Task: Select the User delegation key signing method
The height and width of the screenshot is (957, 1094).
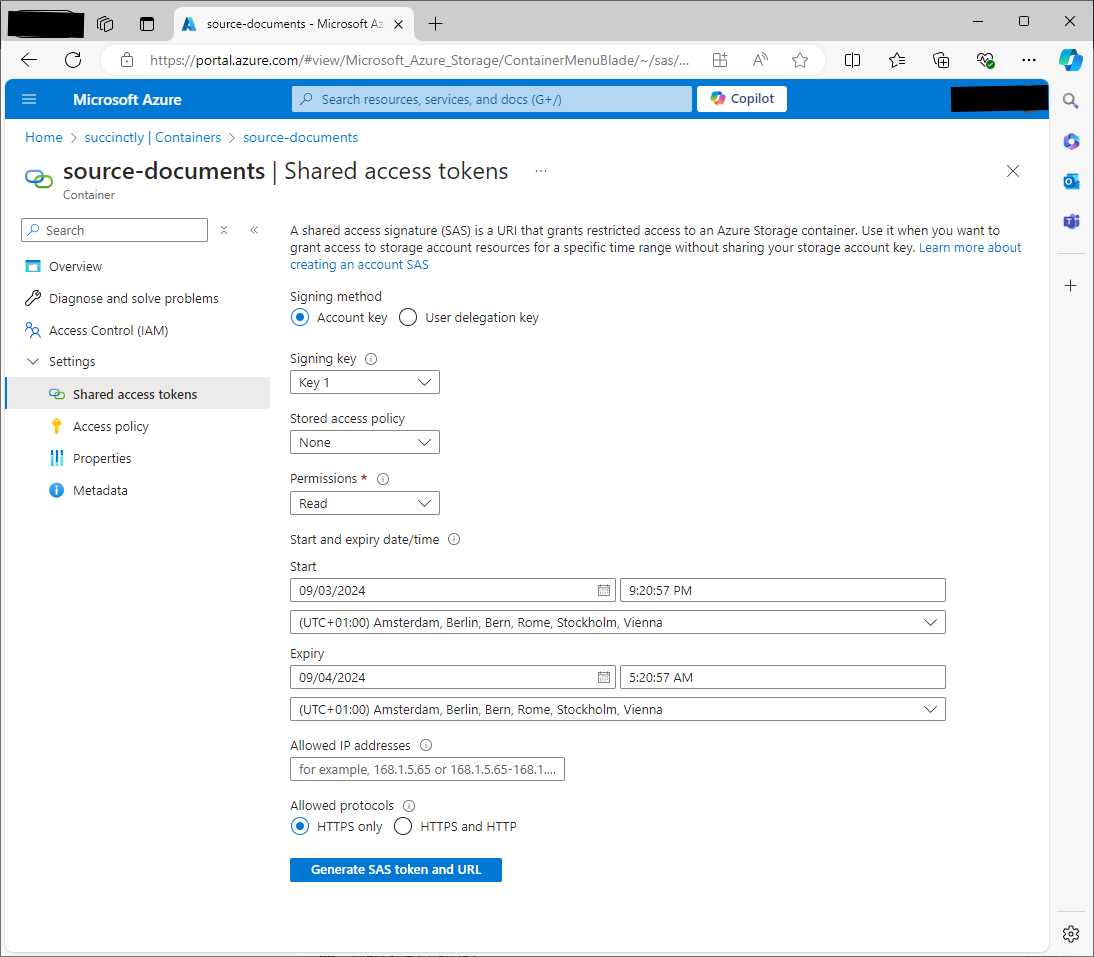Action: 408,317
